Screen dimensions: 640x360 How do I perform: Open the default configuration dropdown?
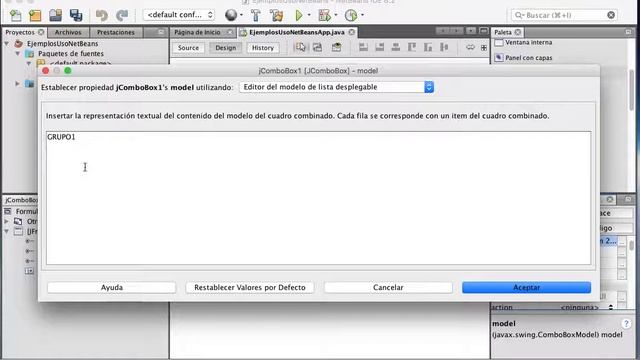pyautogui.click(x=179, y=15)
